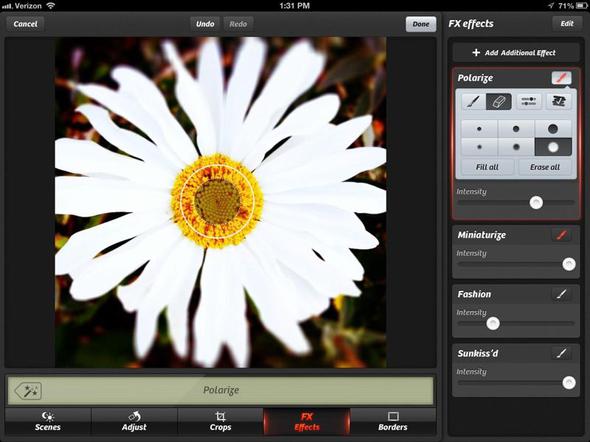Viewport: 590px width, 442px height.
Task: Switch to the Borders tab
Action: click(393, 421)
